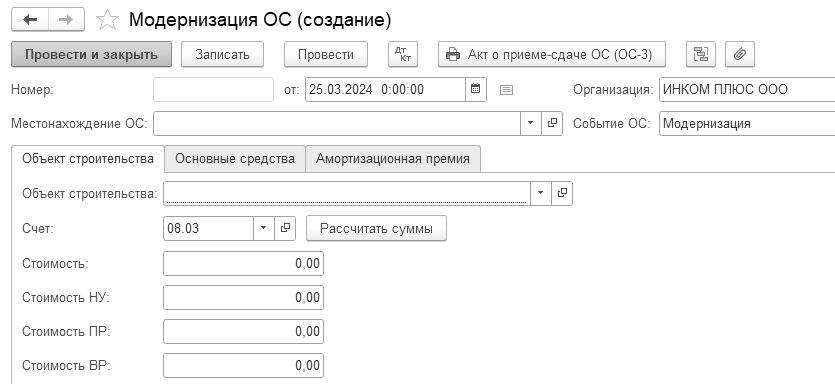
Task: Click the Стоимость НУ amount field
Action: (x=243, y=297)
